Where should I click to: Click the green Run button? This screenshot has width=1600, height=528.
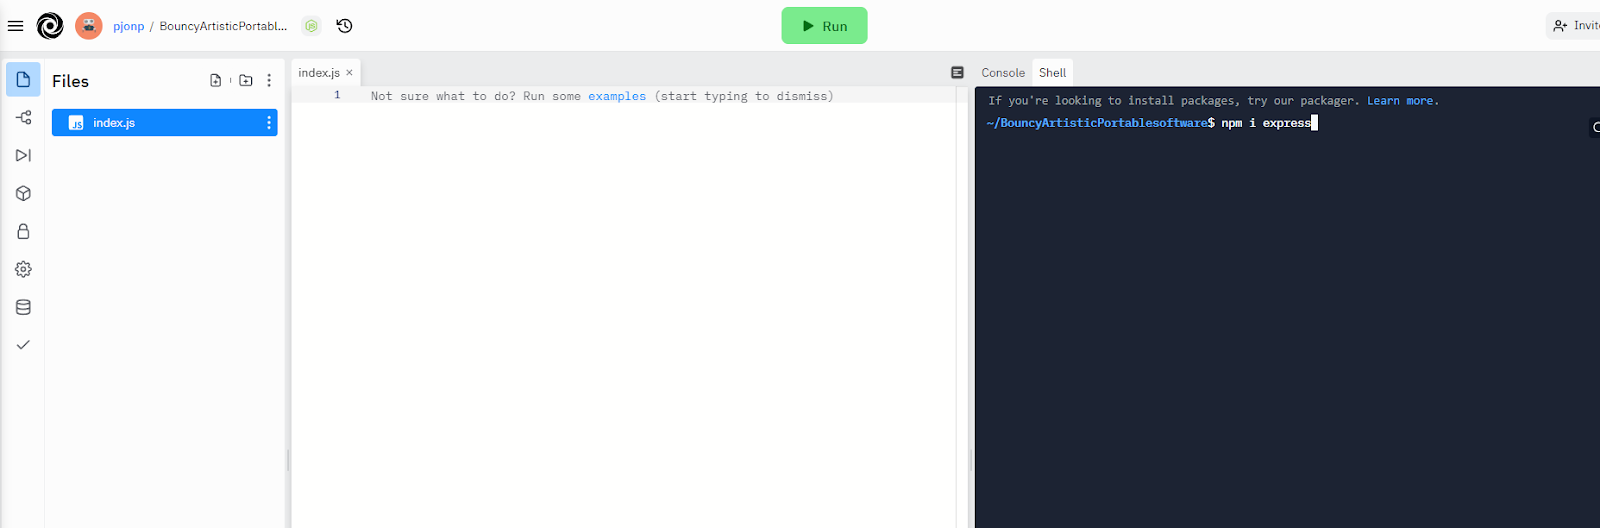pos(824,26)
